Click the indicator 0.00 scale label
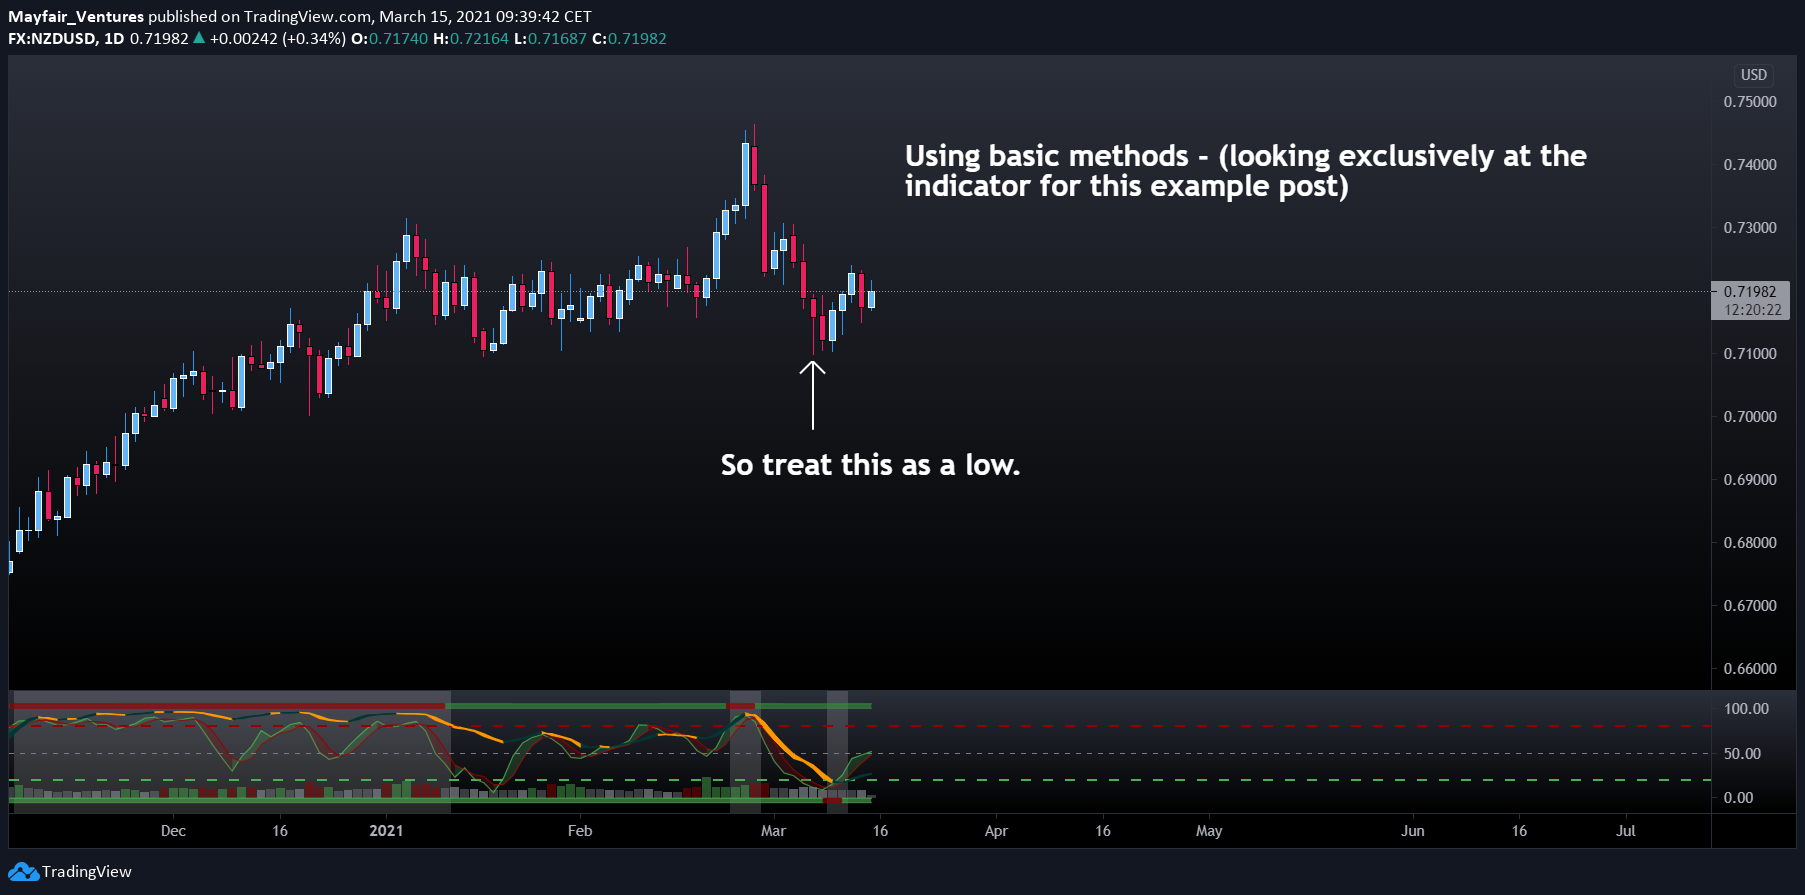Screen dimensions: 1805x895 point(1738,798)
